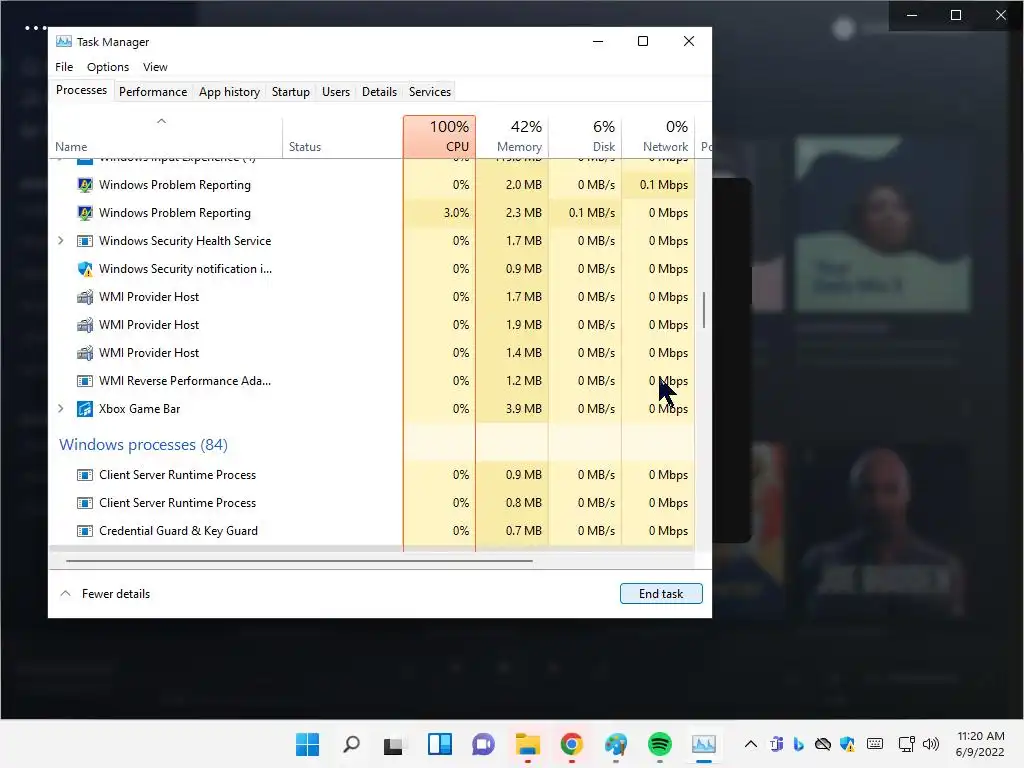Click the horizontal scrollbar in process list

299,560
